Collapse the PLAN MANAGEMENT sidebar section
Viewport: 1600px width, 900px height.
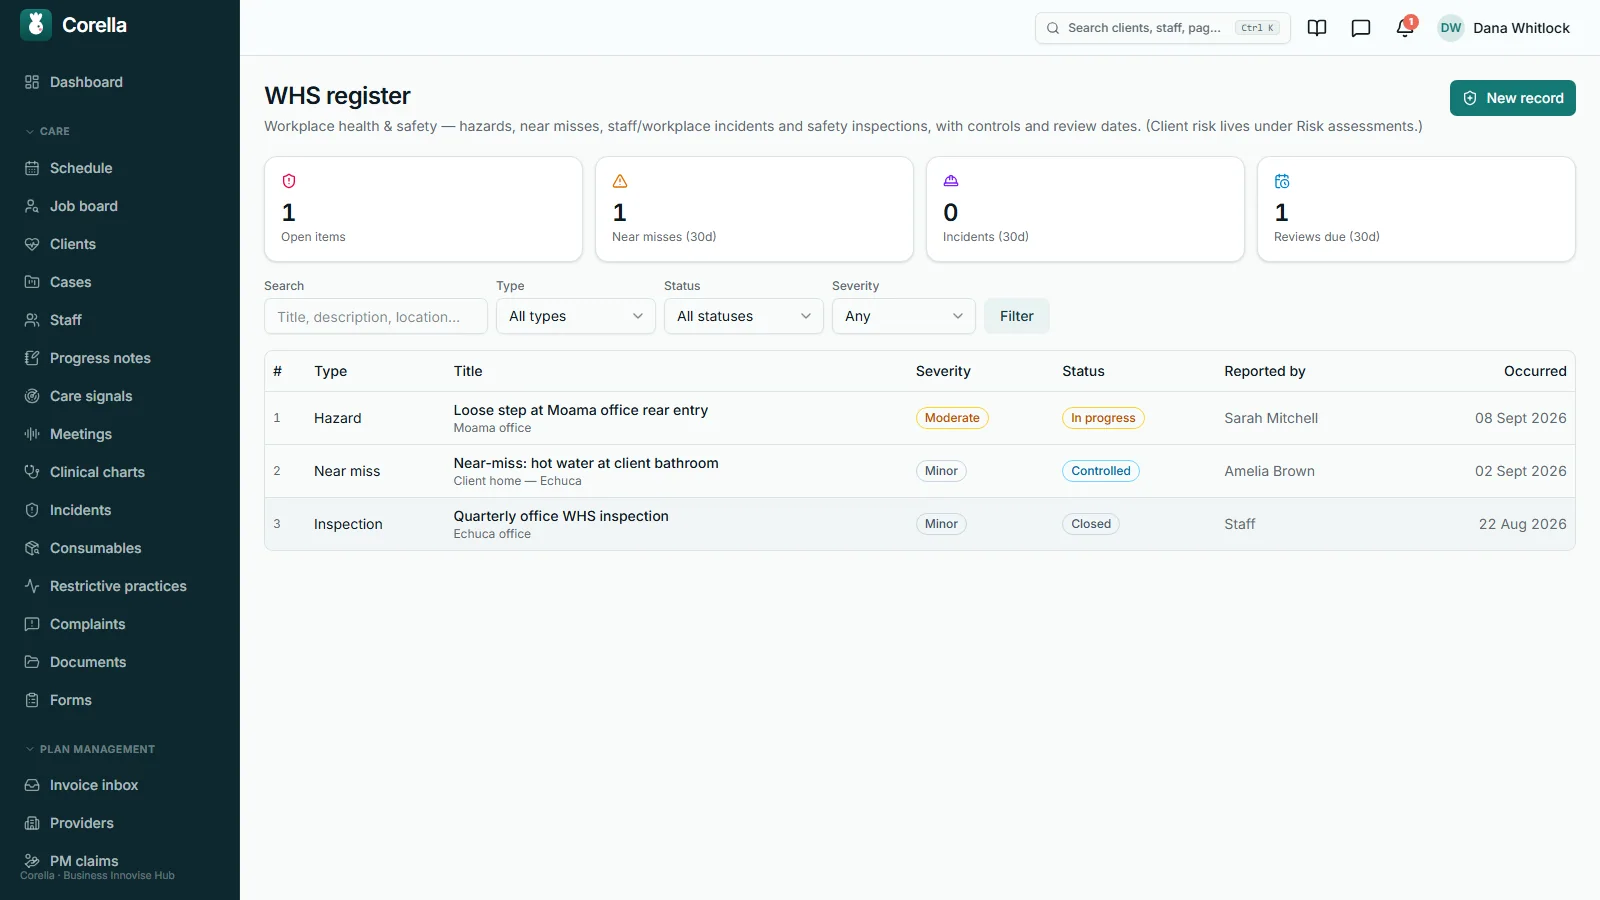pyautogui.click(x=90, y=749)
